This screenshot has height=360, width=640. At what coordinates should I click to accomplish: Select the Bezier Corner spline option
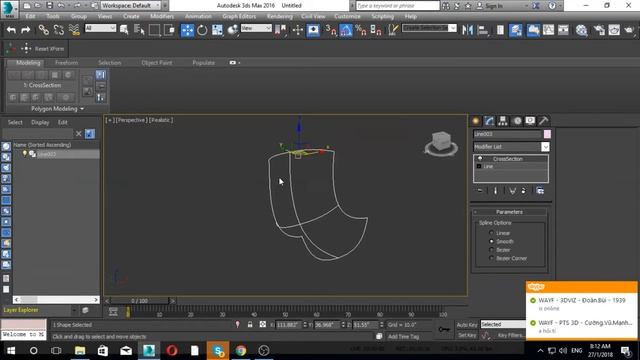(491, 258)
